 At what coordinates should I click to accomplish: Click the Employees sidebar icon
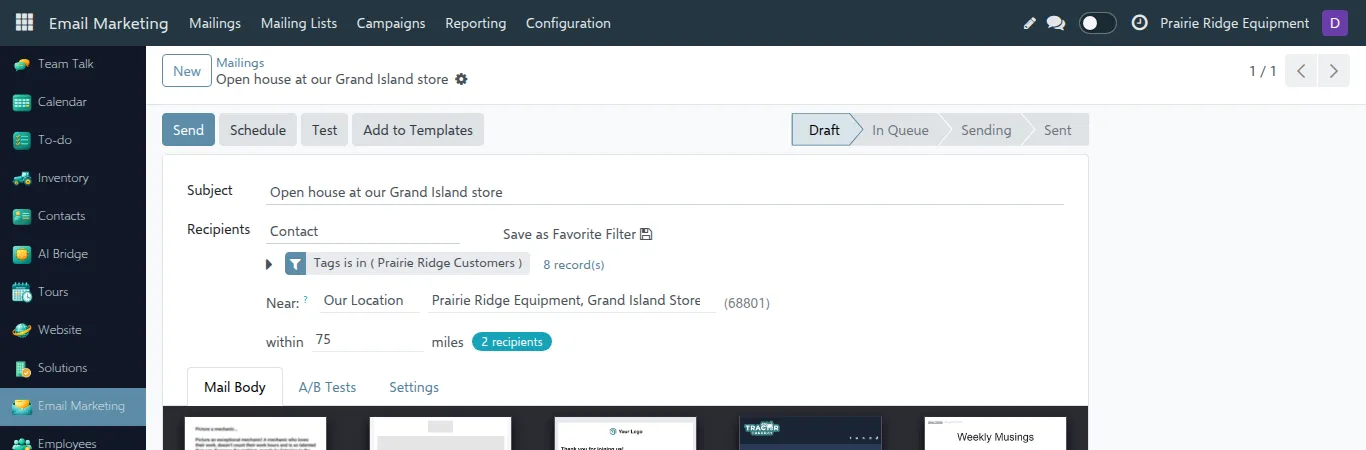click(21, 443)
